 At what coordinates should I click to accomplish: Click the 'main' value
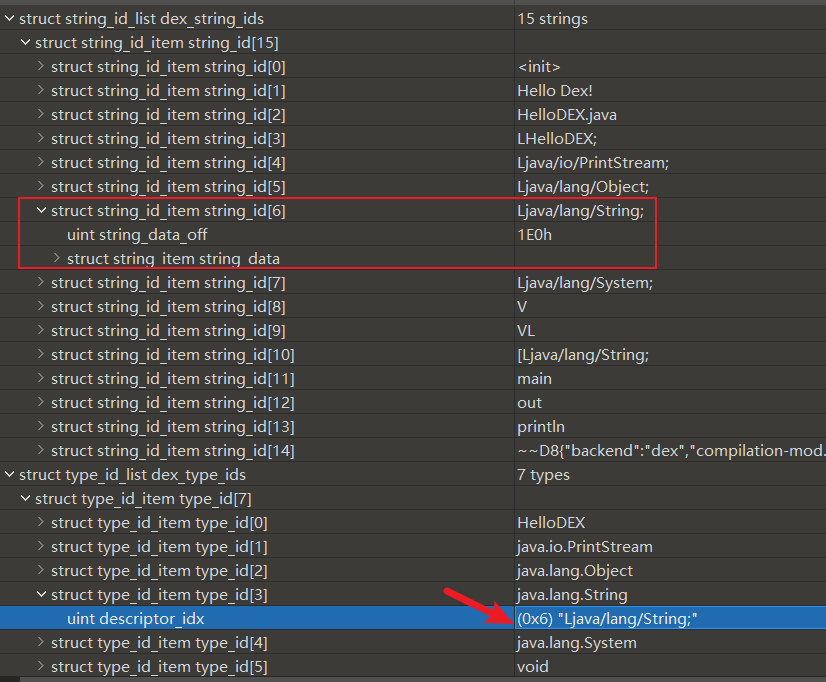point(534,379)
